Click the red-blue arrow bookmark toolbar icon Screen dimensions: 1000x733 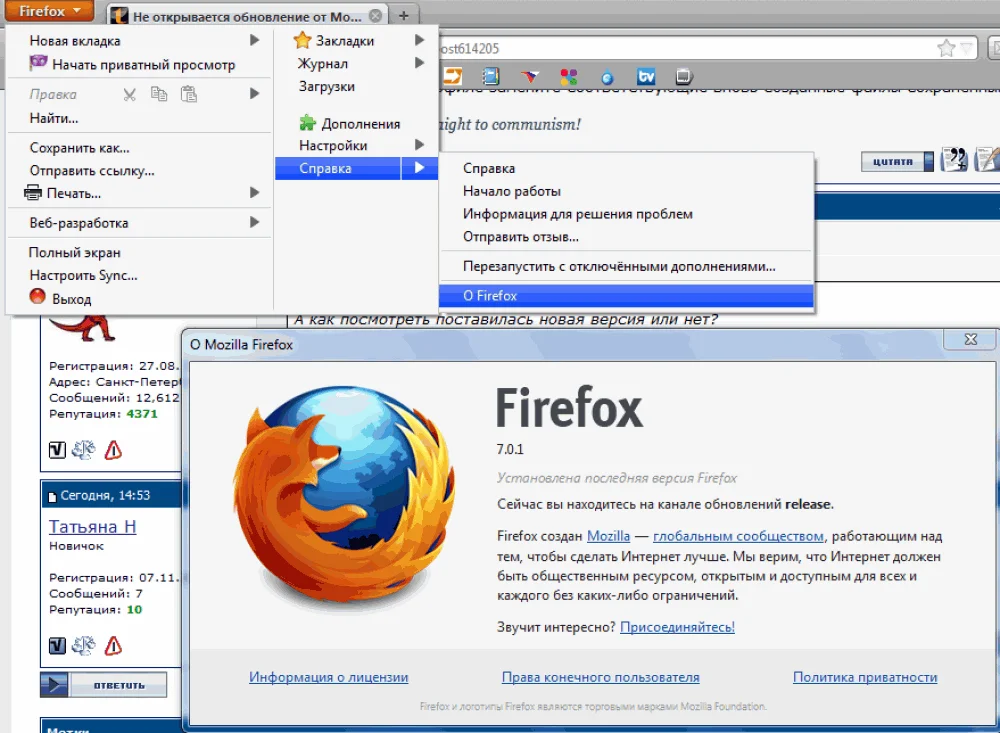coord(529,77)
